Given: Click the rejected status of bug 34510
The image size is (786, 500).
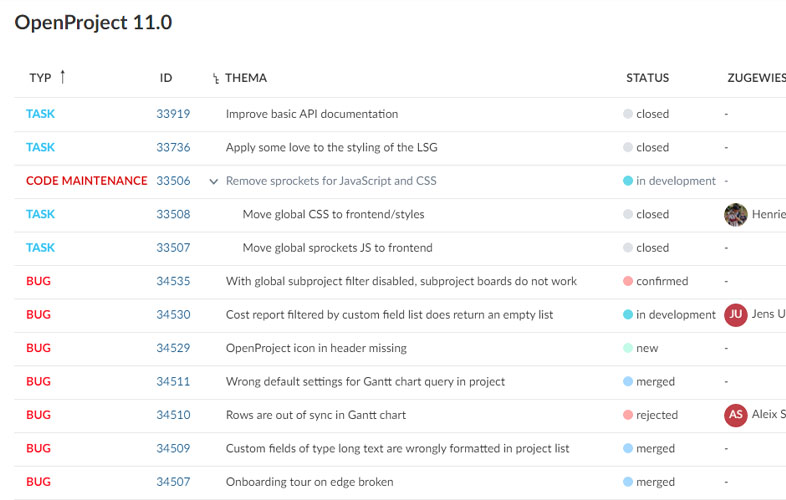Looking at the screenshot, I should [x=656, y=415].
